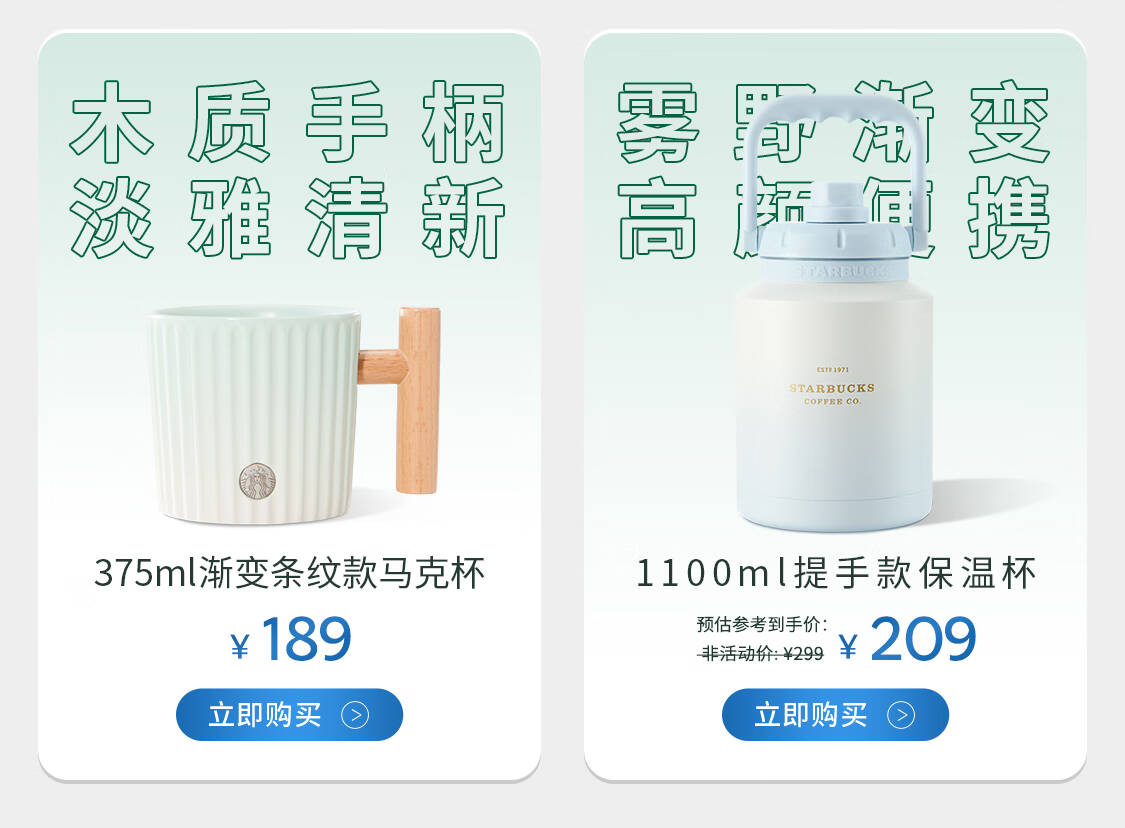Select the wooden handle of the mug
Screen dimensions: 1125x828
pos(406,400)
